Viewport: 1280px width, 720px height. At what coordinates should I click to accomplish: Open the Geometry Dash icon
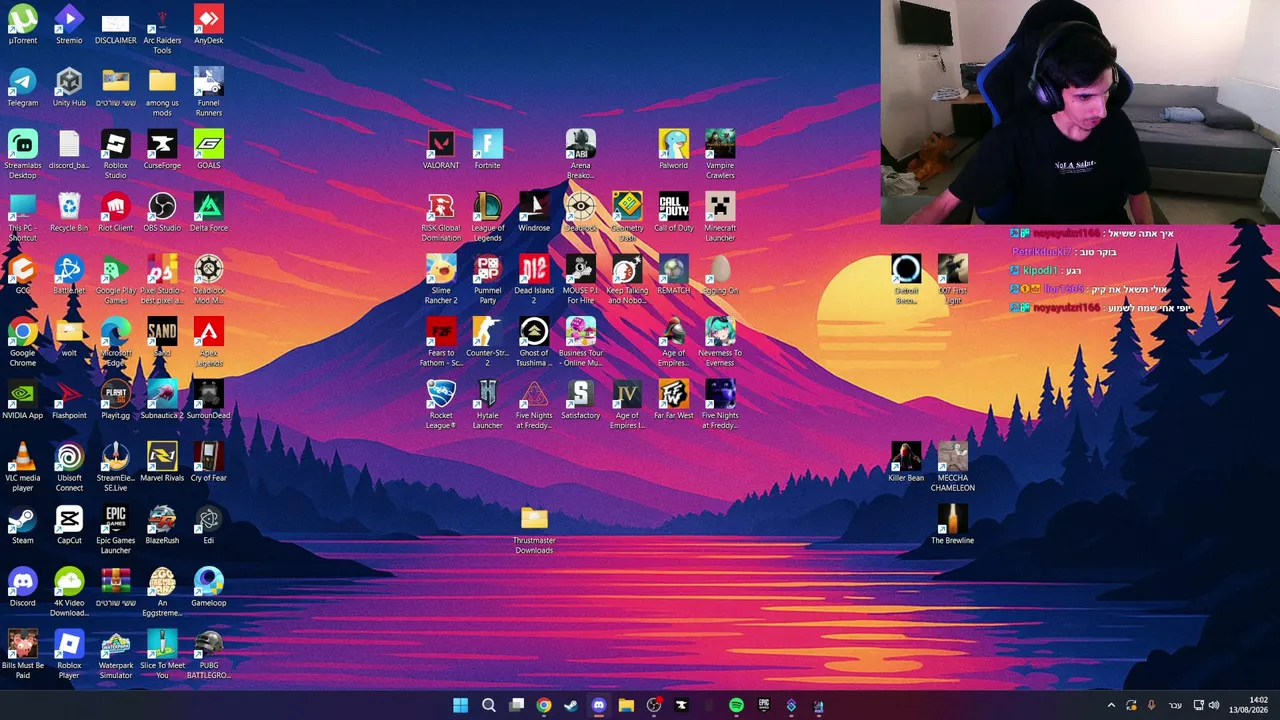tap(627, 218)
